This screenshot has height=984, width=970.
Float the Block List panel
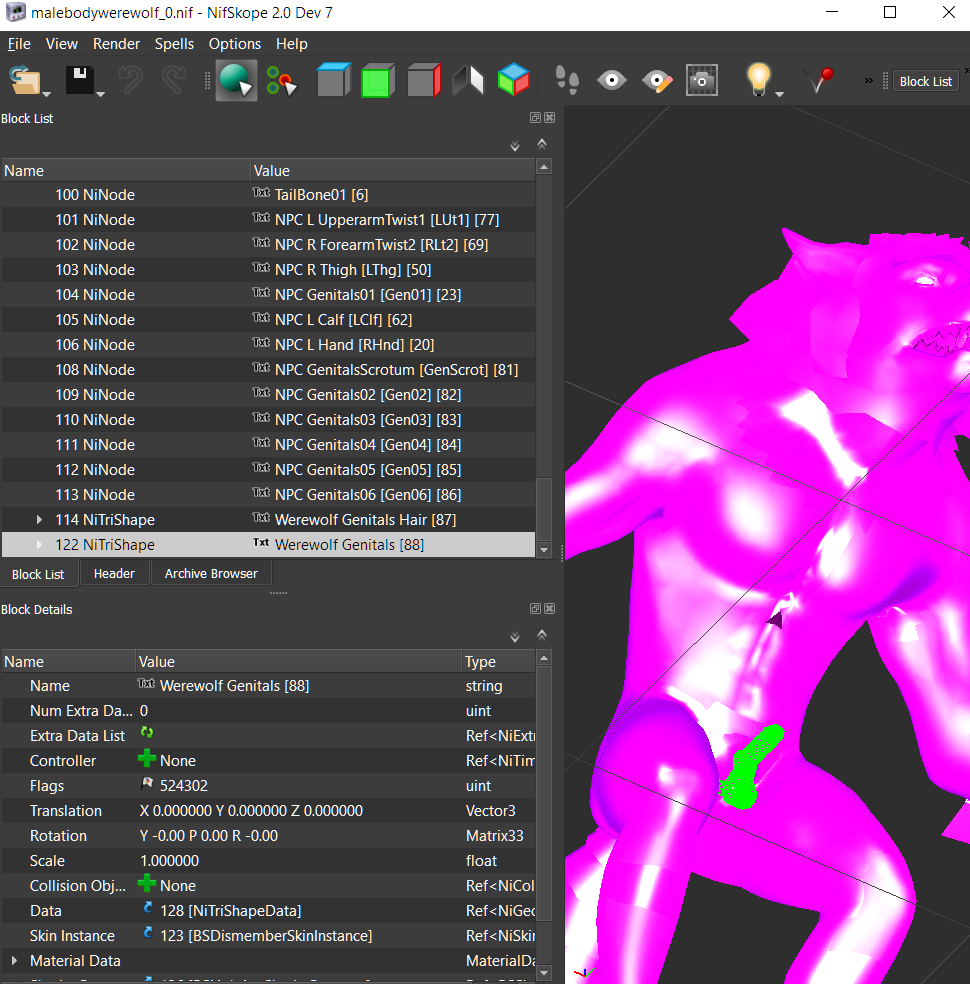[x=535, y=117]
